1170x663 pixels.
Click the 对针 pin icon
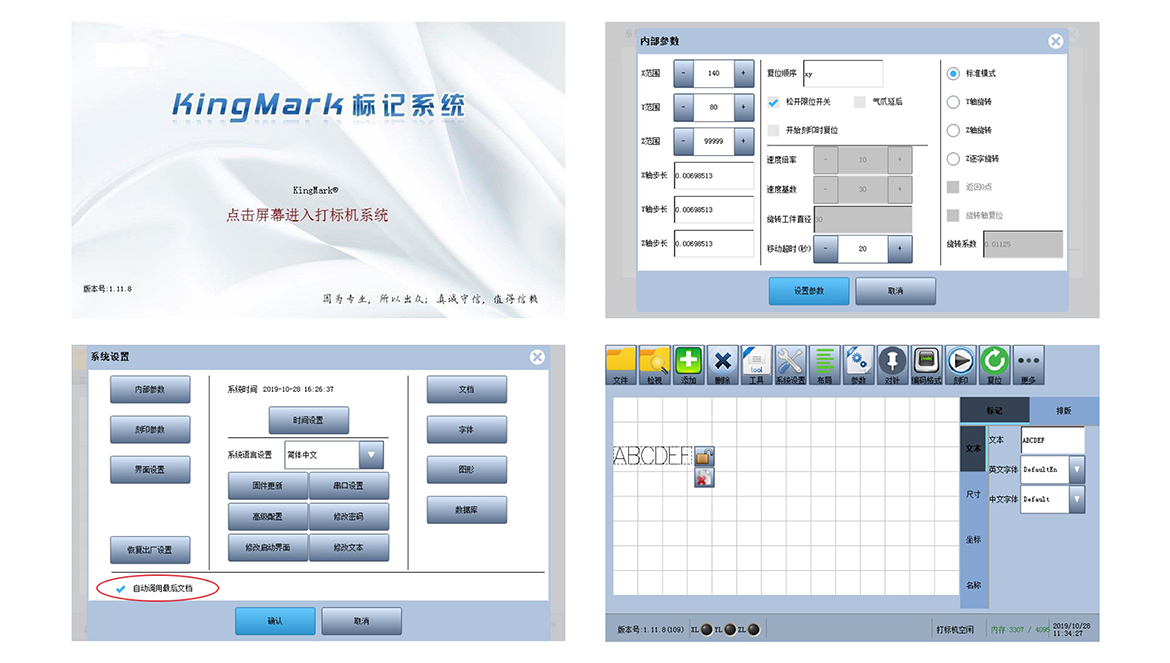[892, 365]
